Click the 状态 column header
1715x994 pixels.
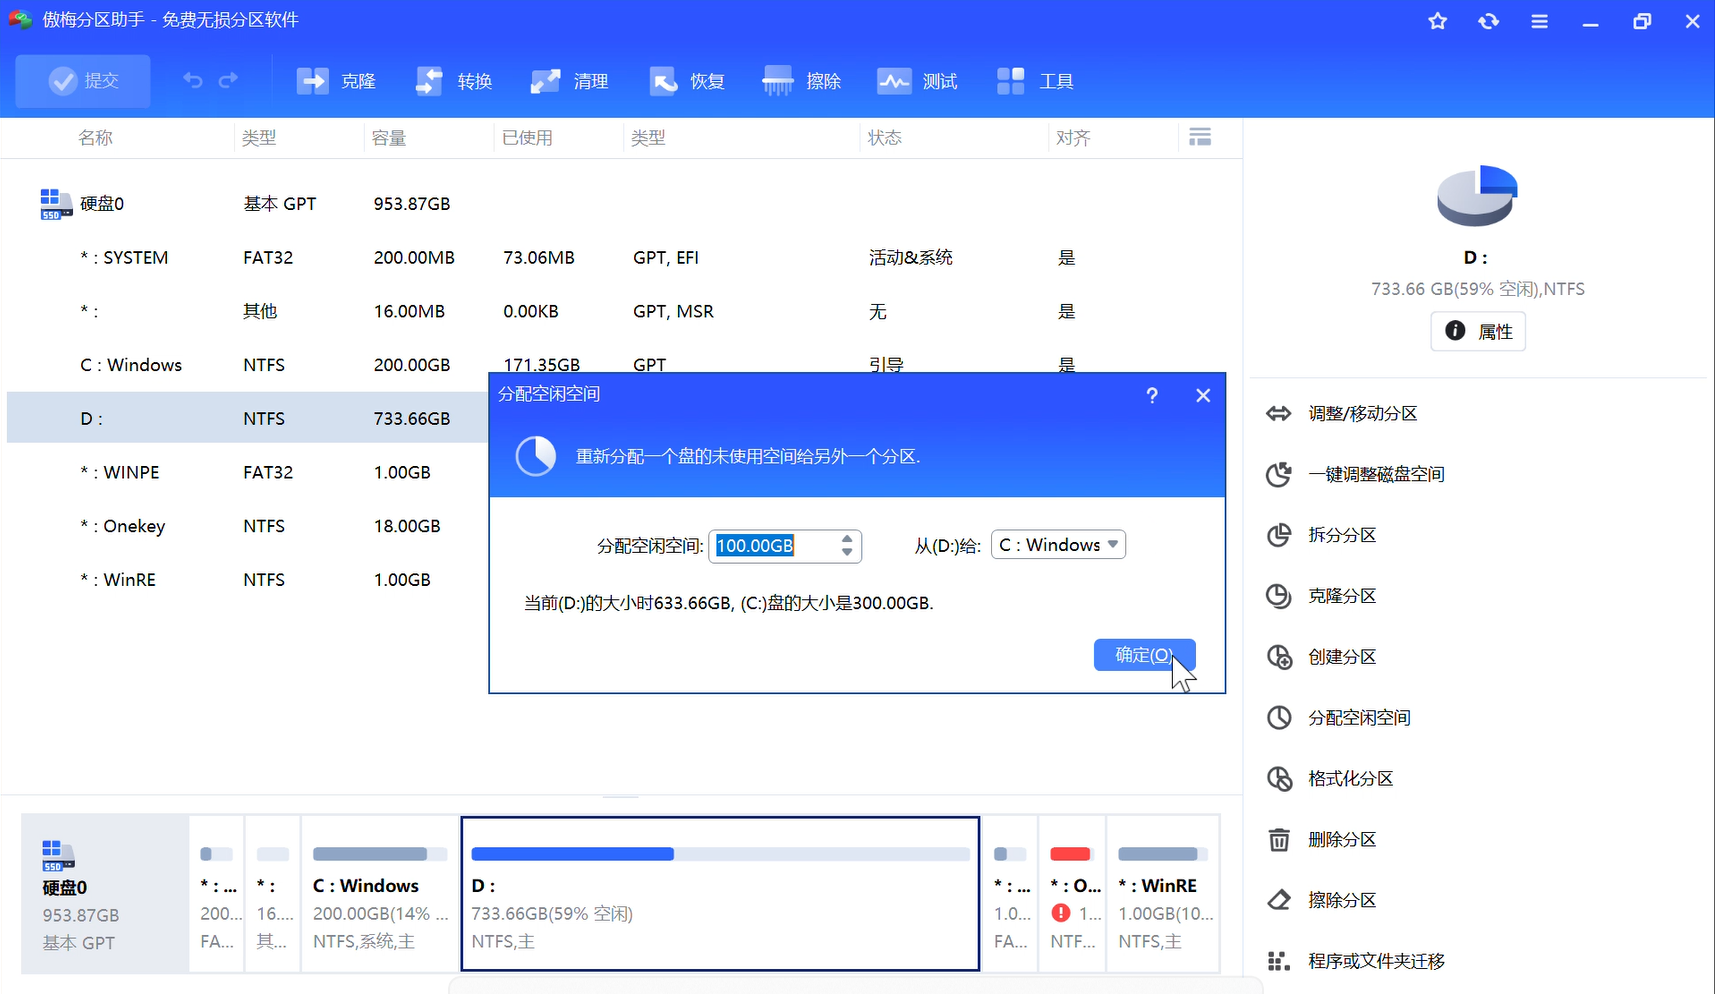pos(885,138)
